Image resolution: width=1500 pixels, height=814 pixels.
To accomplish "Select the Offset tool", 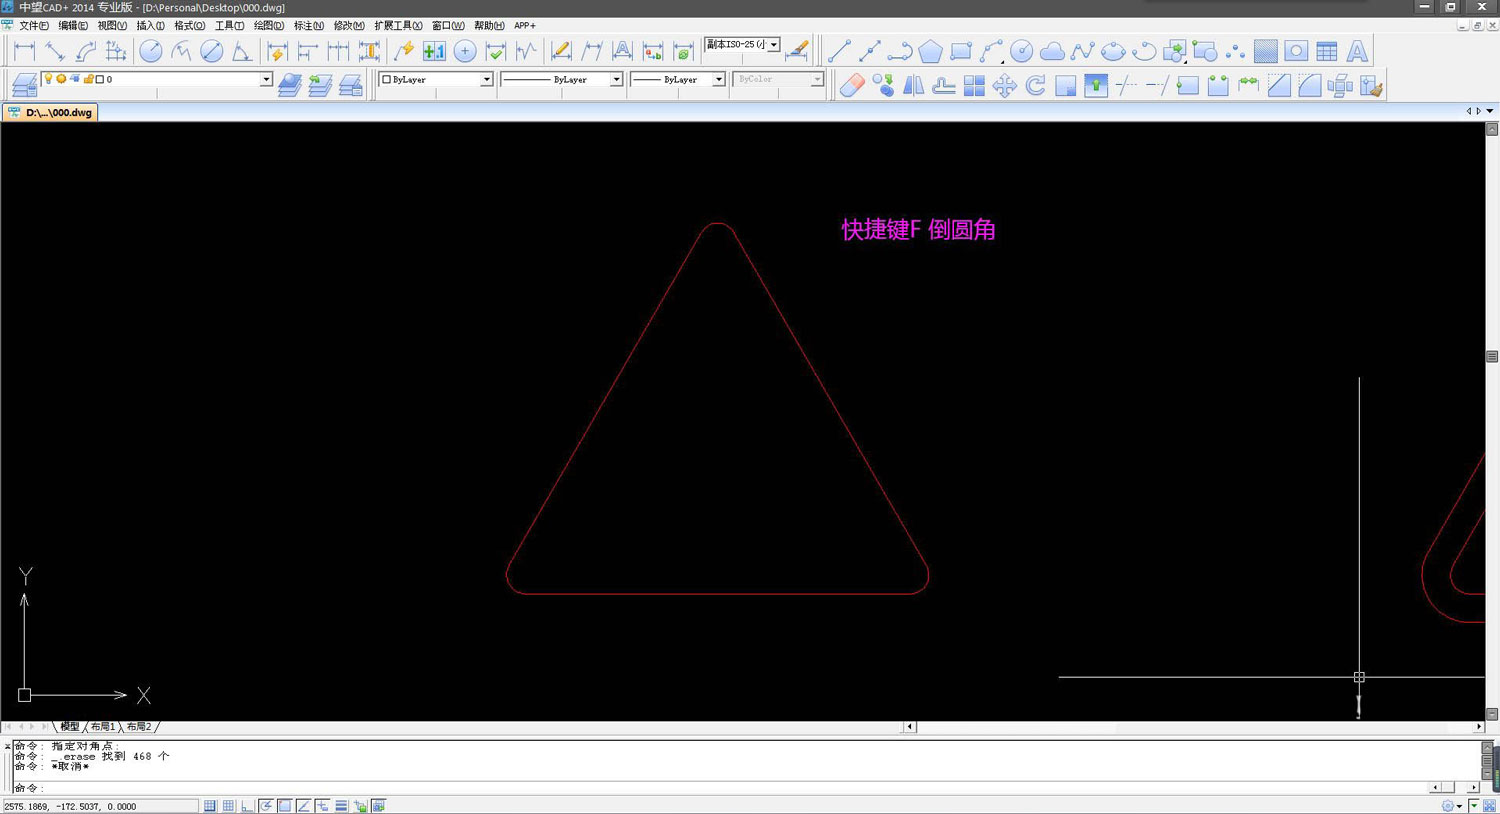I will [944, 85].
